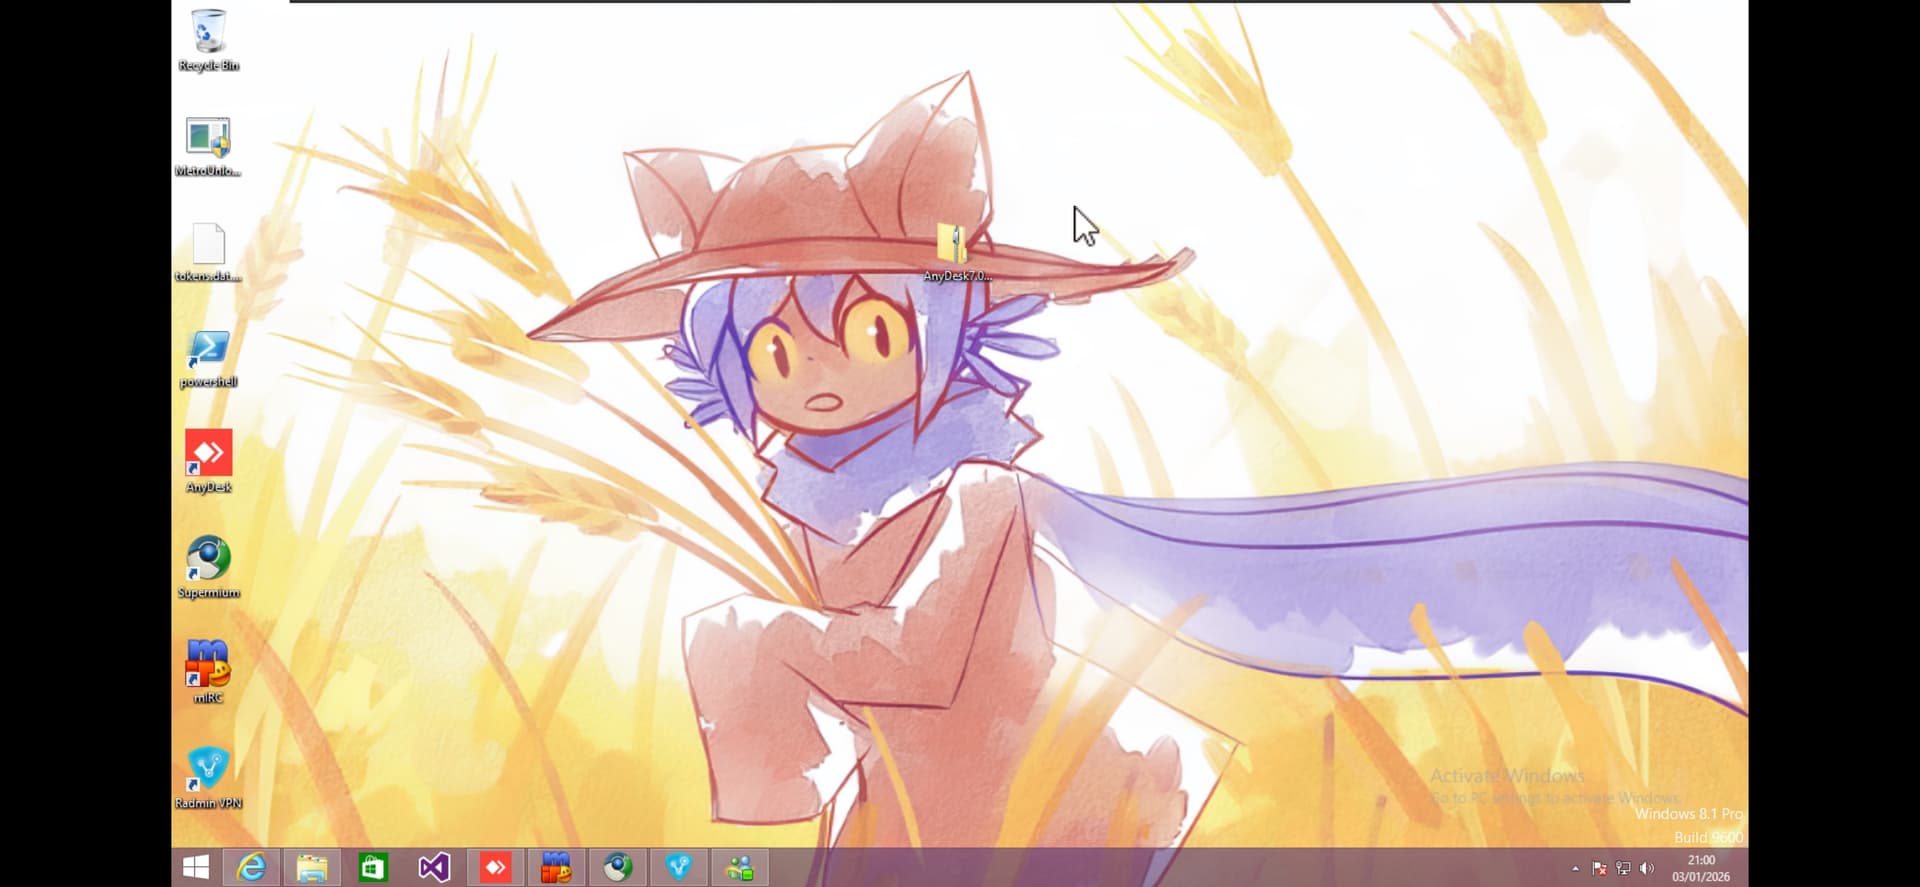Select the AnyDesk7.0 zip archive on desktop

(955, 246)
